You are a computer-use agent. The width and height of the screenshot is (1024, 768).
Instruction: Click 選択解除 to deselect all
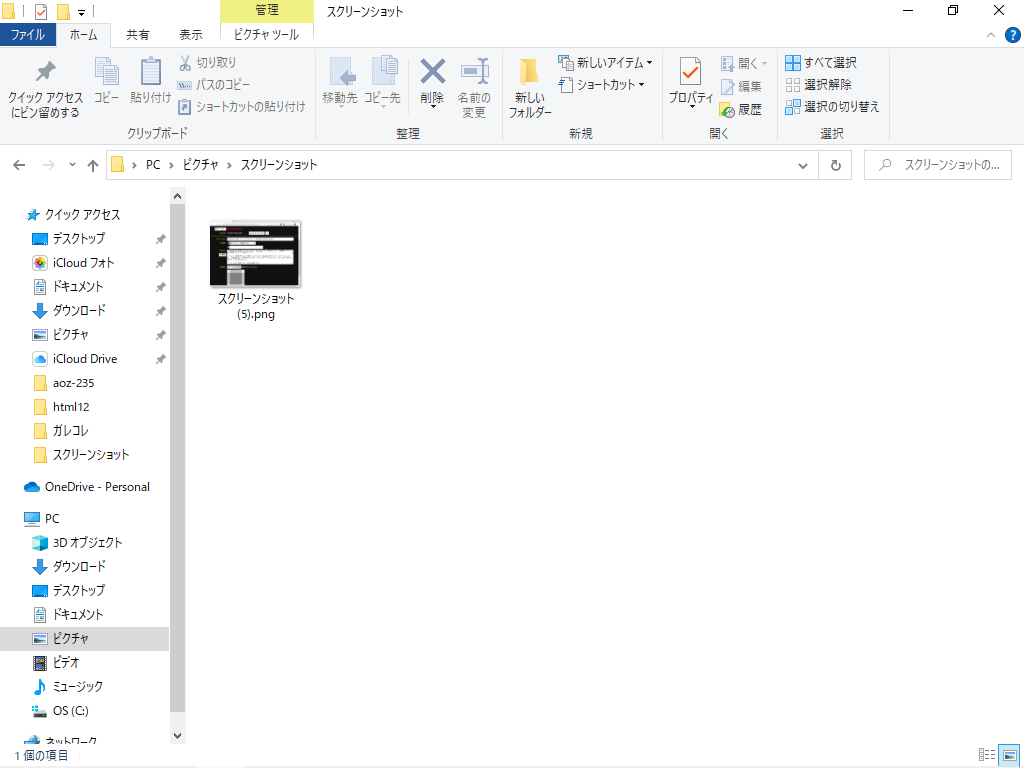(793, 85)
